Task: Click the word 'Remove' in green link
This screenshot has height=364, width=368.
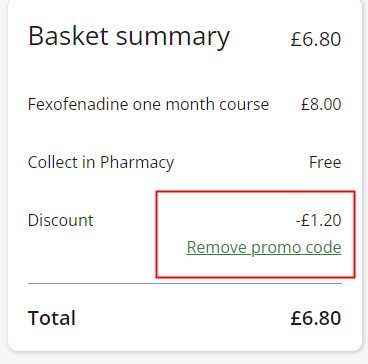Action: tap(217, 248)
